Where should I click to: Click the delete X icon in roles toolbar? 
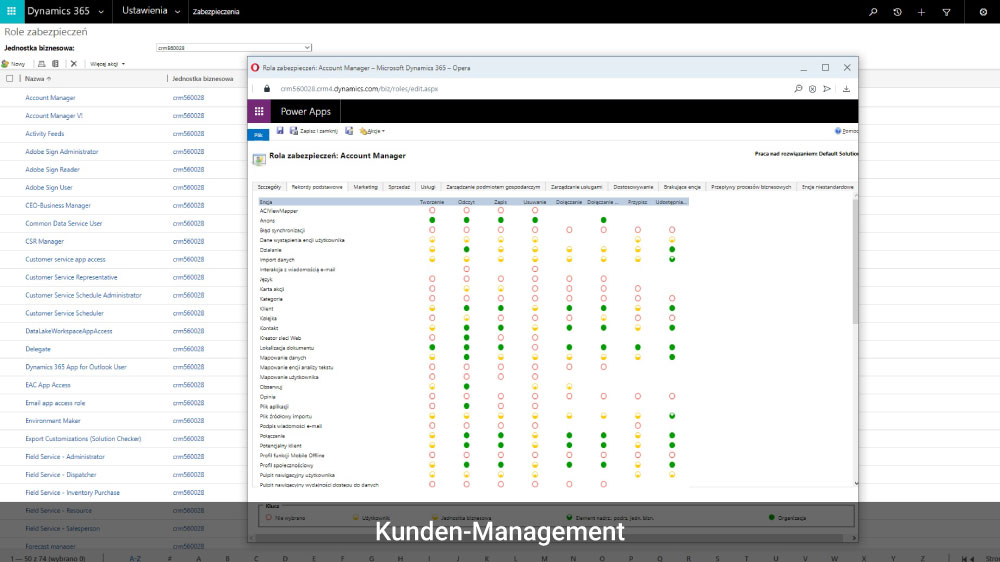(x=73, y=64)
